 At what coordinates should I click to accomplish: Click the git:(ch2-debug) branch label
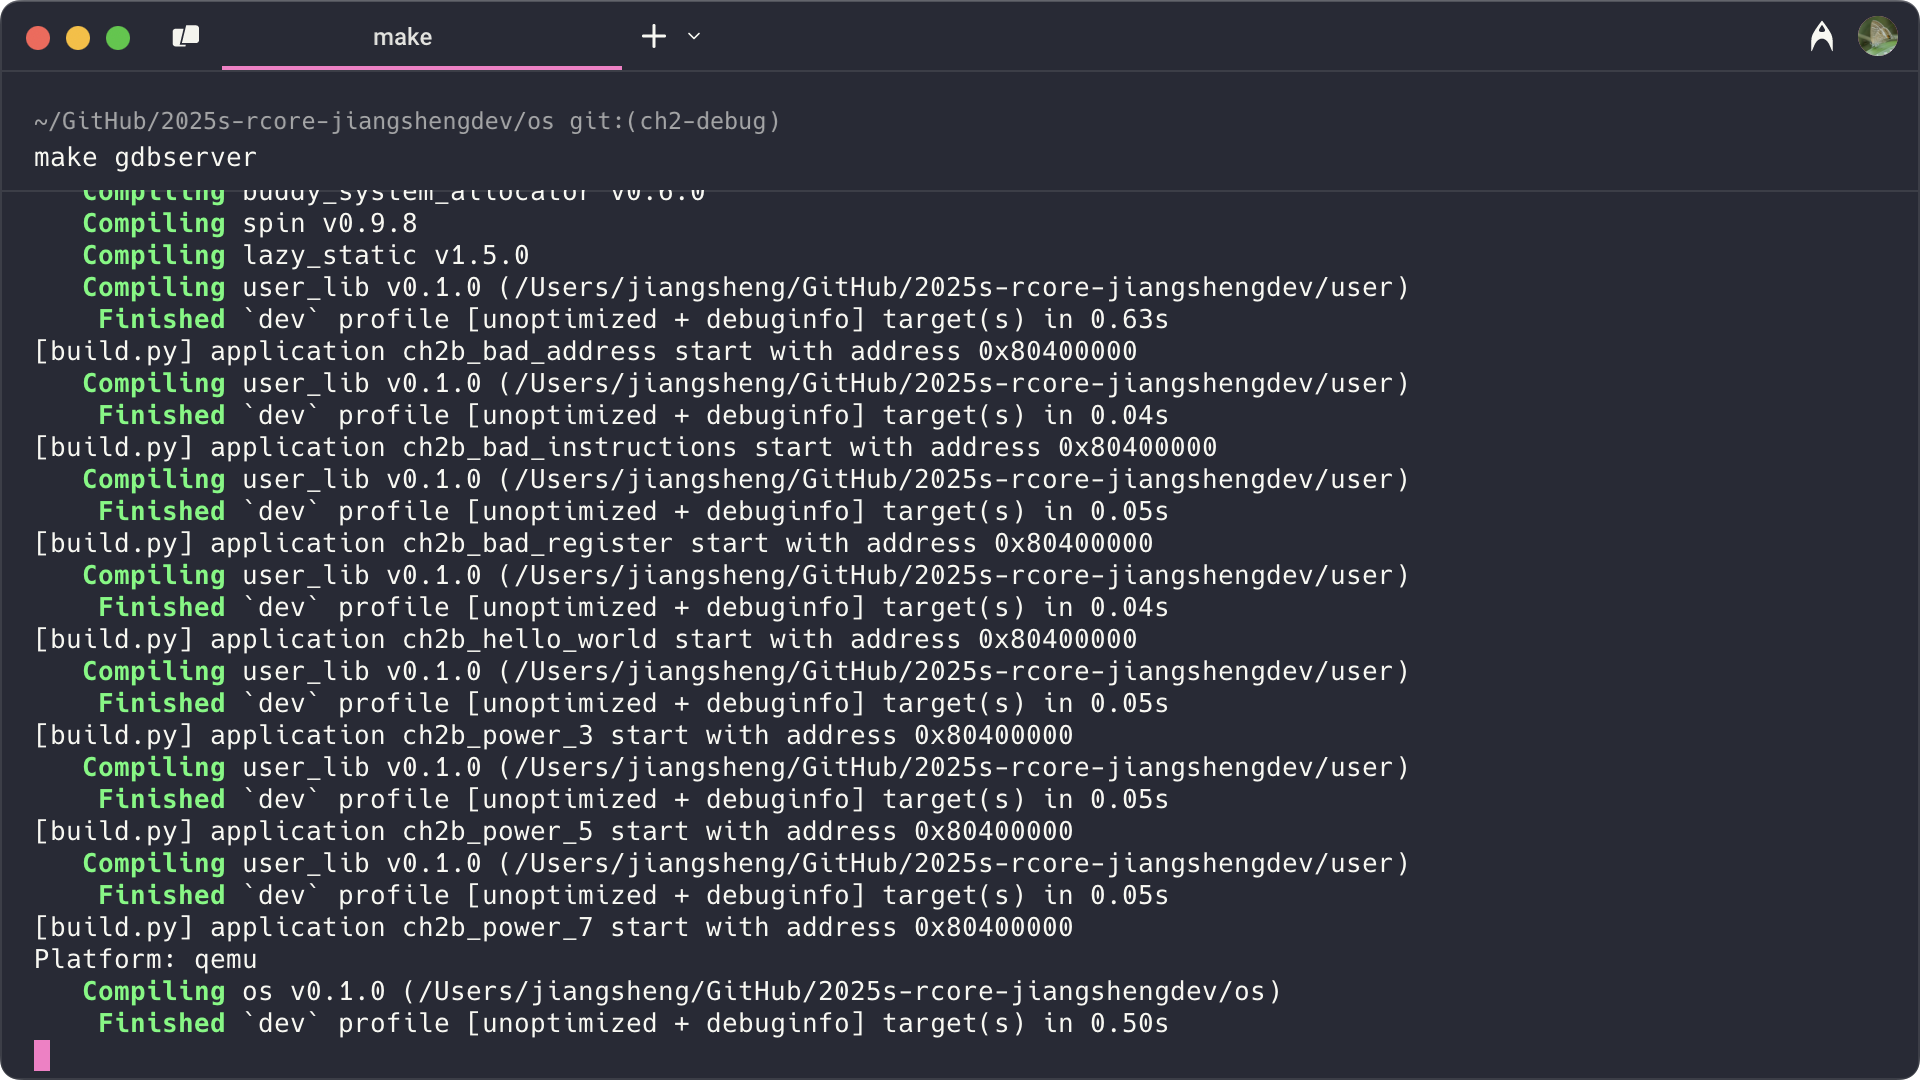[x=674, y=121]
